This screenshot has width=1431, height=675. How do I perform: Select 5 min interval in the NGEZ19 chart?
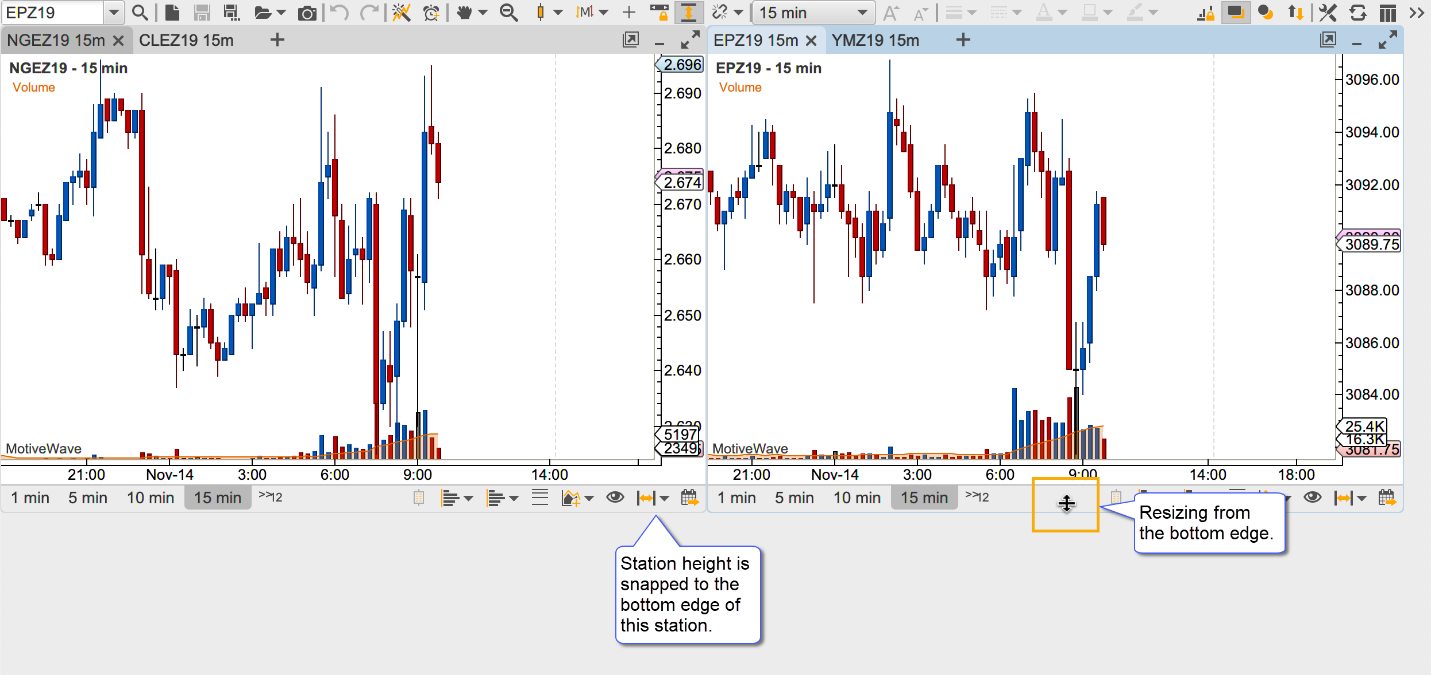coord(88,498)
